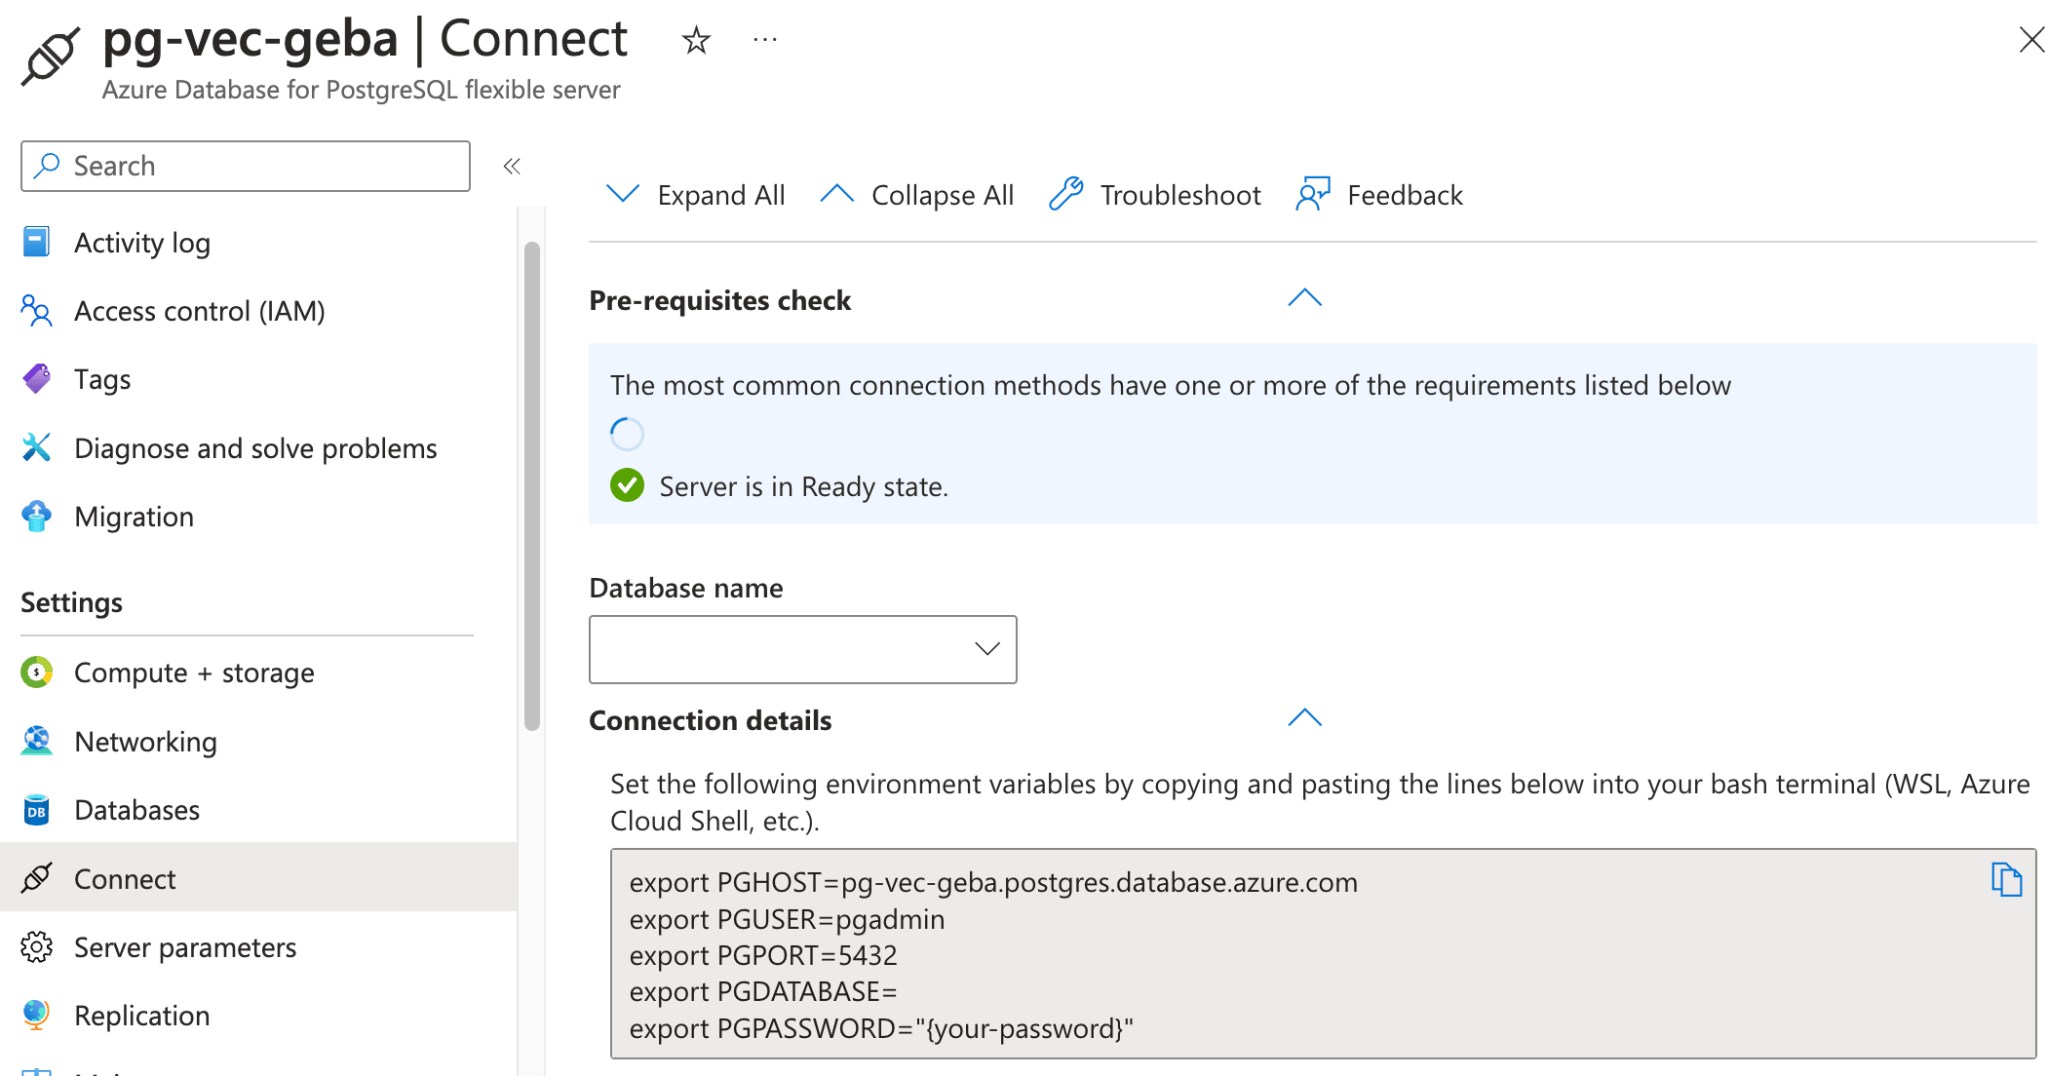2047x1076 pixels.
Task: Click the green Server Ready checkmark icon
Action: click(x=627, y=486)
